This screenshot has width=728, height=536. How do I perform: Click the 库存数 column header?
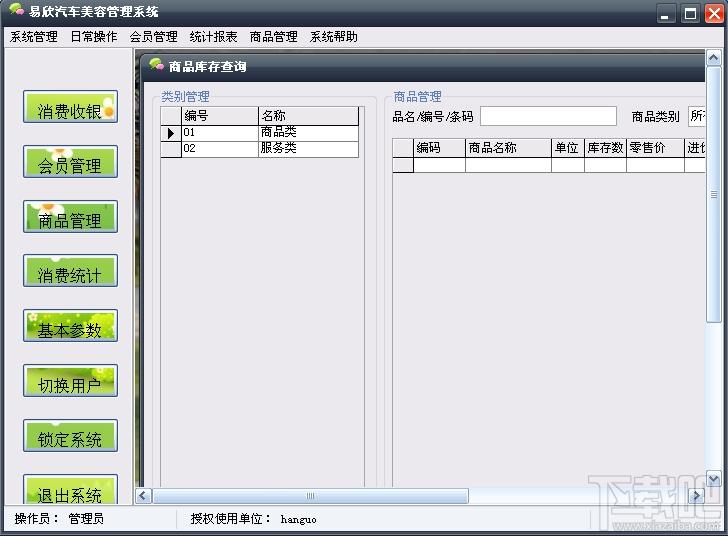tap(605, 148)
